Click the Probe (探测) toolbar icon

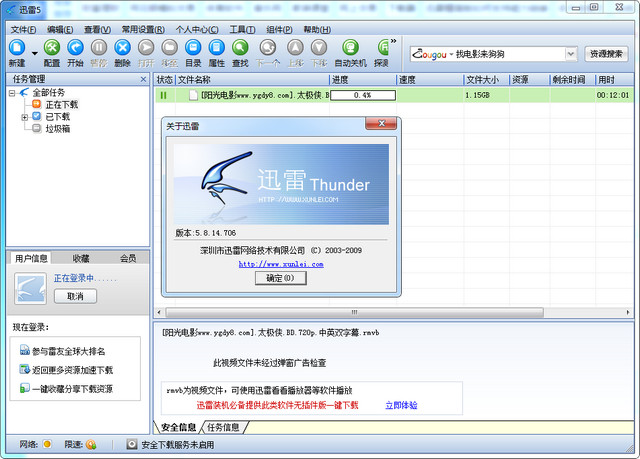click(x=382, y=48)
